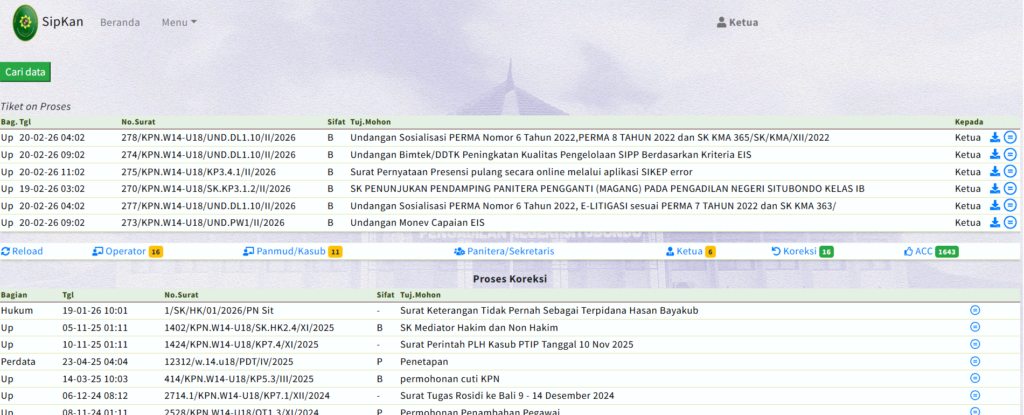This screenshot has width=1024, height=415.
Task: Click the Reload link
Action: pos(22,251)
